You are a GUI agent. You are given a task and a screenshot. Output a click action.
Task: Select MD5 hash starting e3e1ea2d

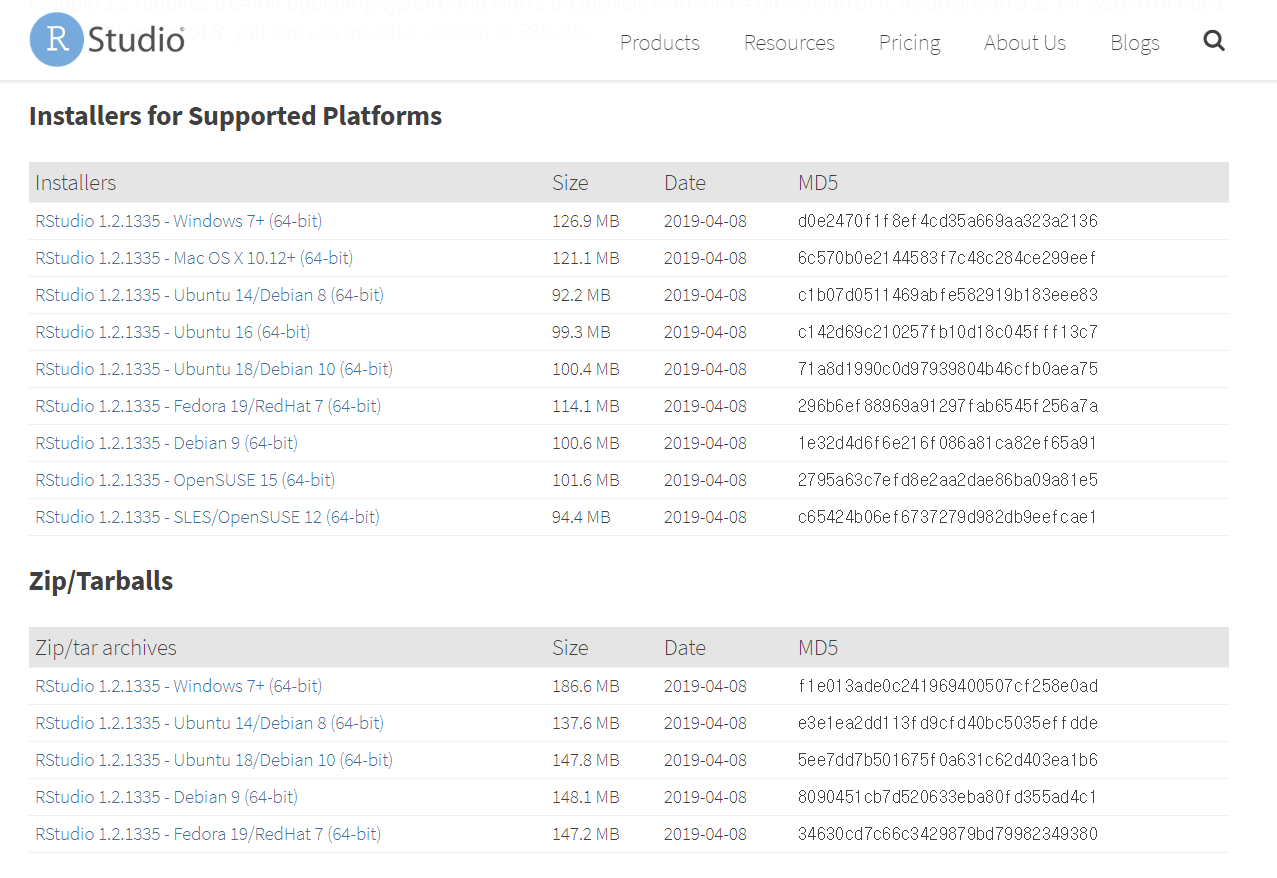click(948, 723)
